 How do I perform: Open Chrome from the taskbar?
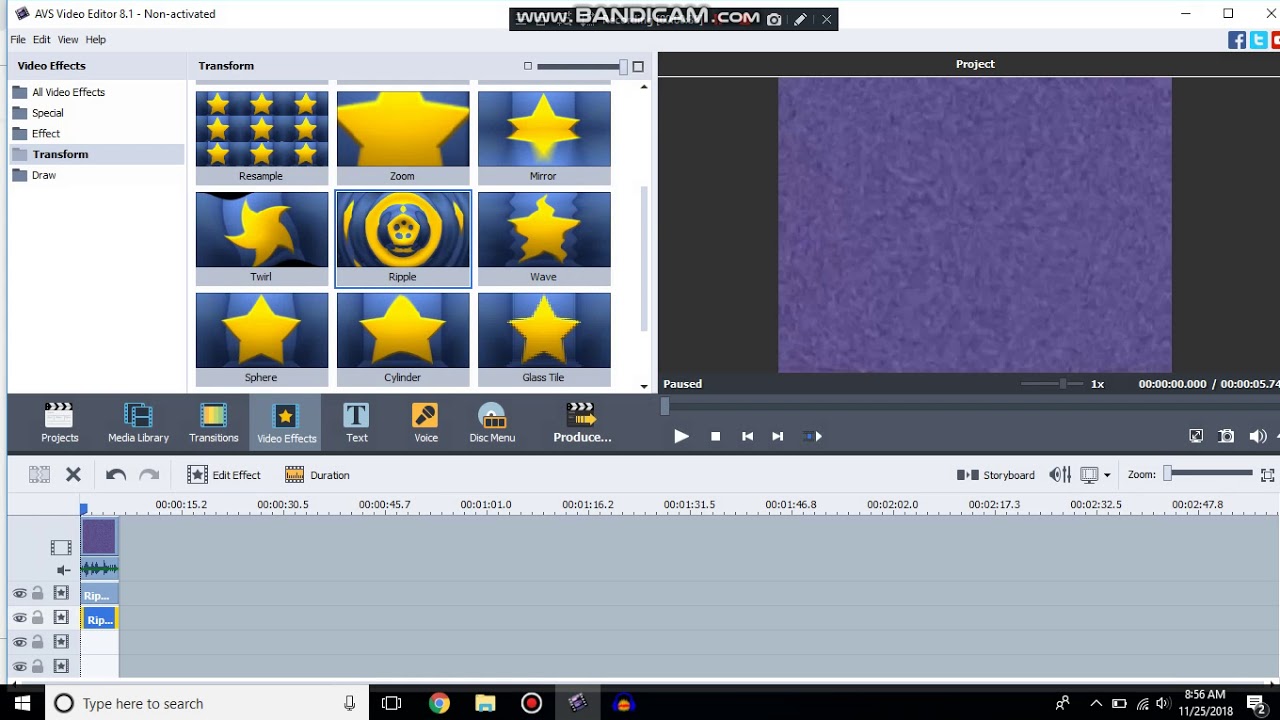click(439, 703)
